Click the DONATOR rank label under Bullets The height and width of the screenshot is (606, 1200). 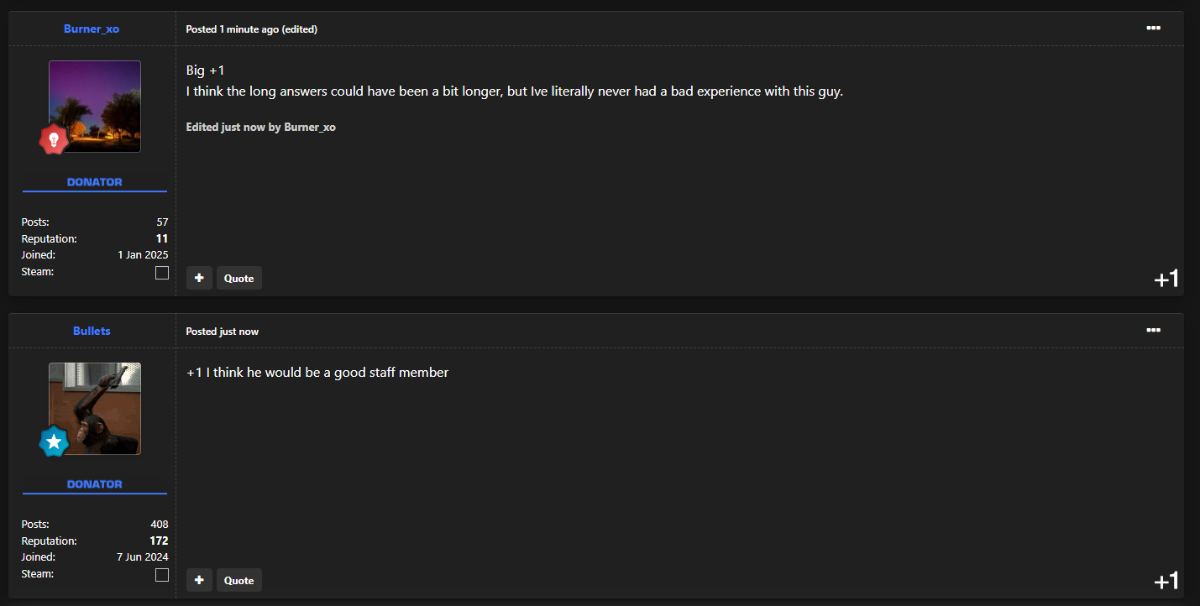click(95, 484)
